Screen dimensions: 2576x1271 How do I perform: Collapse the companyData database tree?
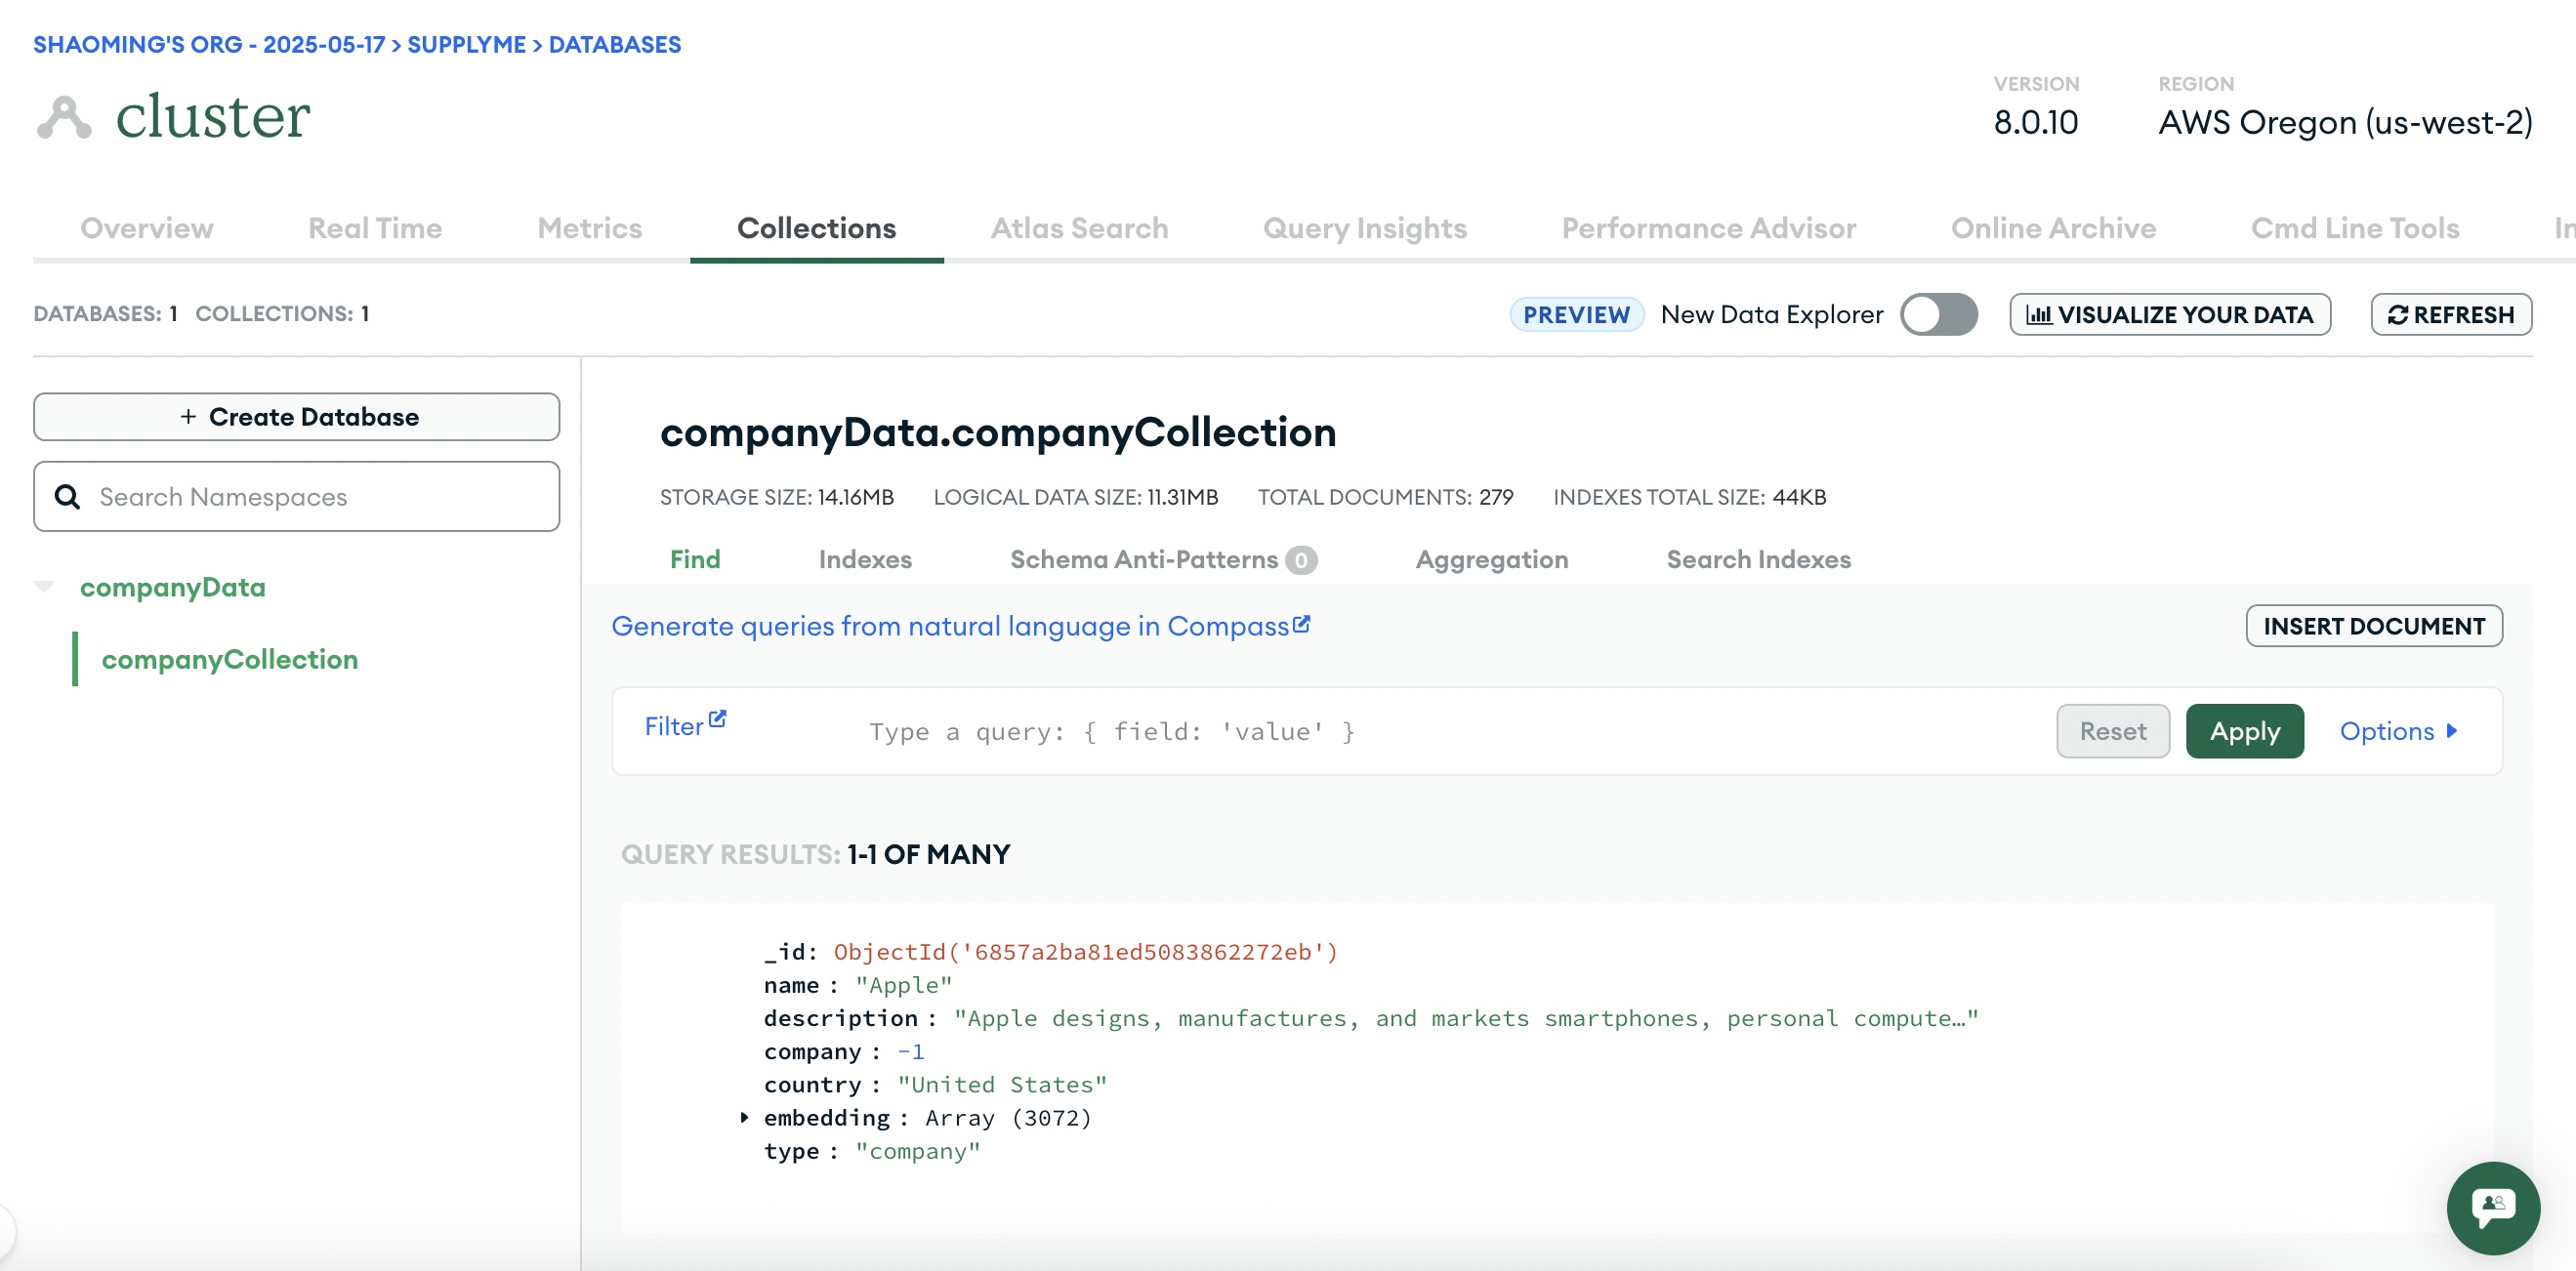click(x=44, y=586)
